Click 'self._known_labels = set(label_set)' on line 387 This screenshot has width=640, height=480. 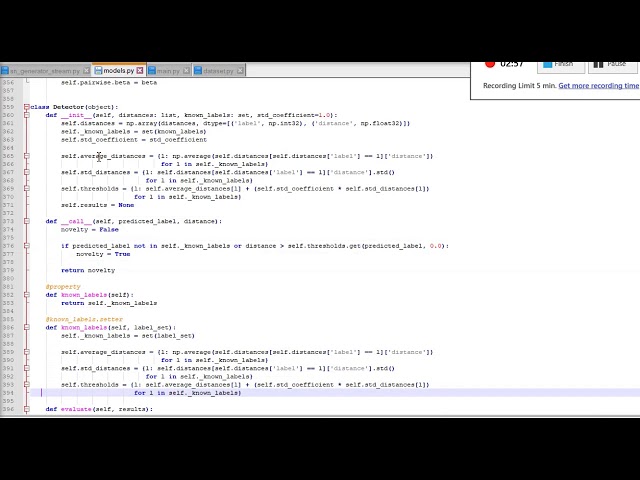point(128,336)
